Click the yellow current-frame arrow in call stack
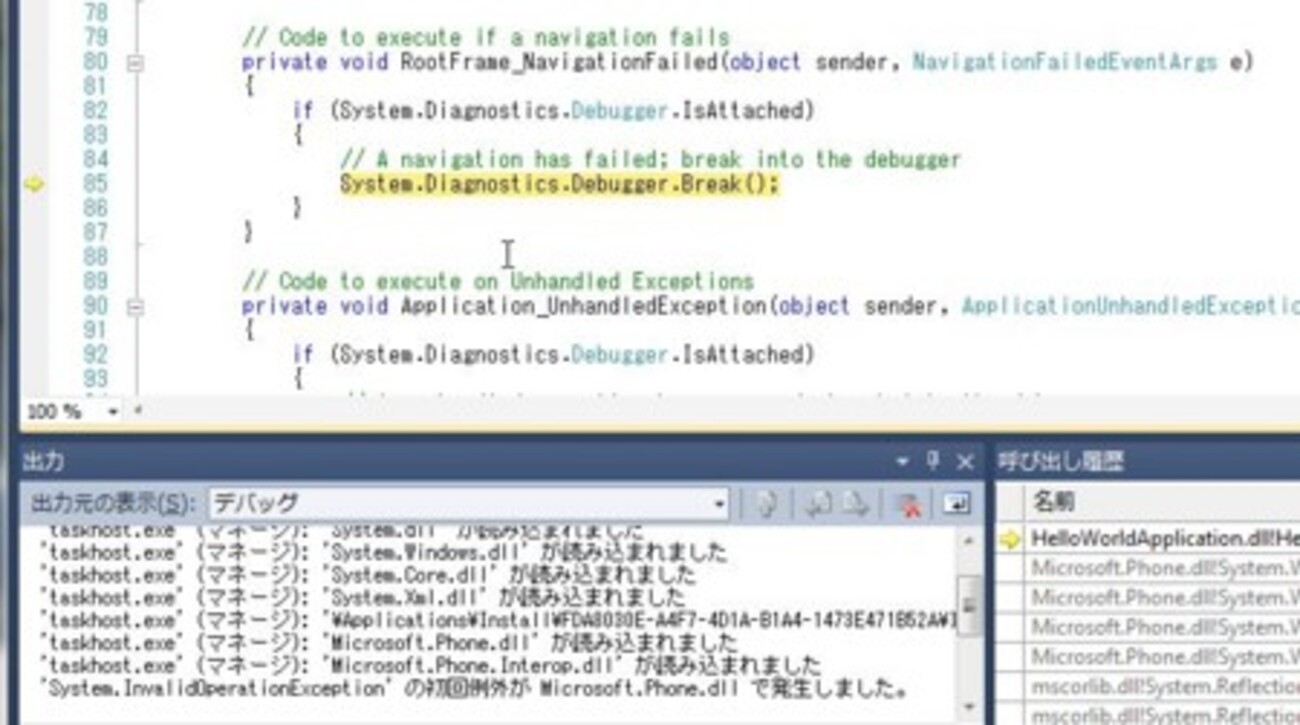The width and height of the screenshot is (1300, 725). (x=1011, y=539)
